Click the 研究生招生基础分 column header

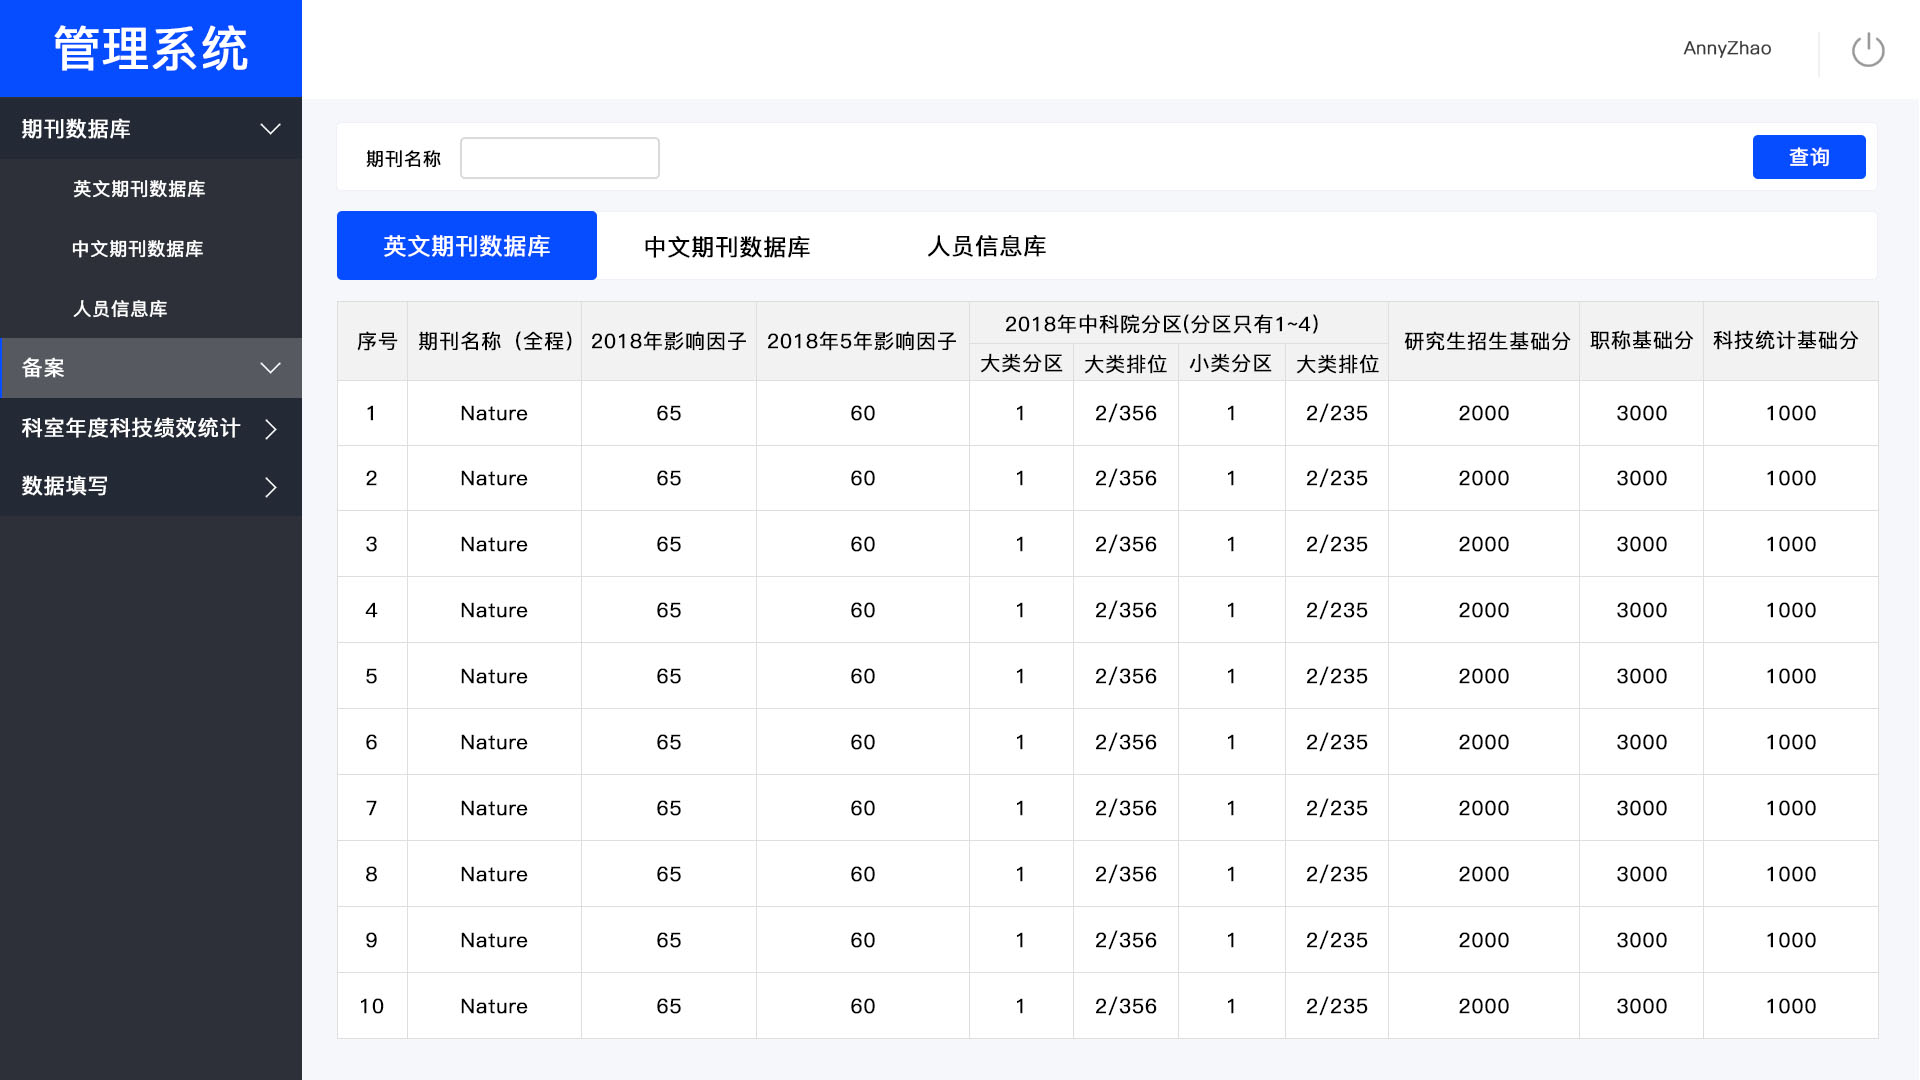(x=1486, y=341)
